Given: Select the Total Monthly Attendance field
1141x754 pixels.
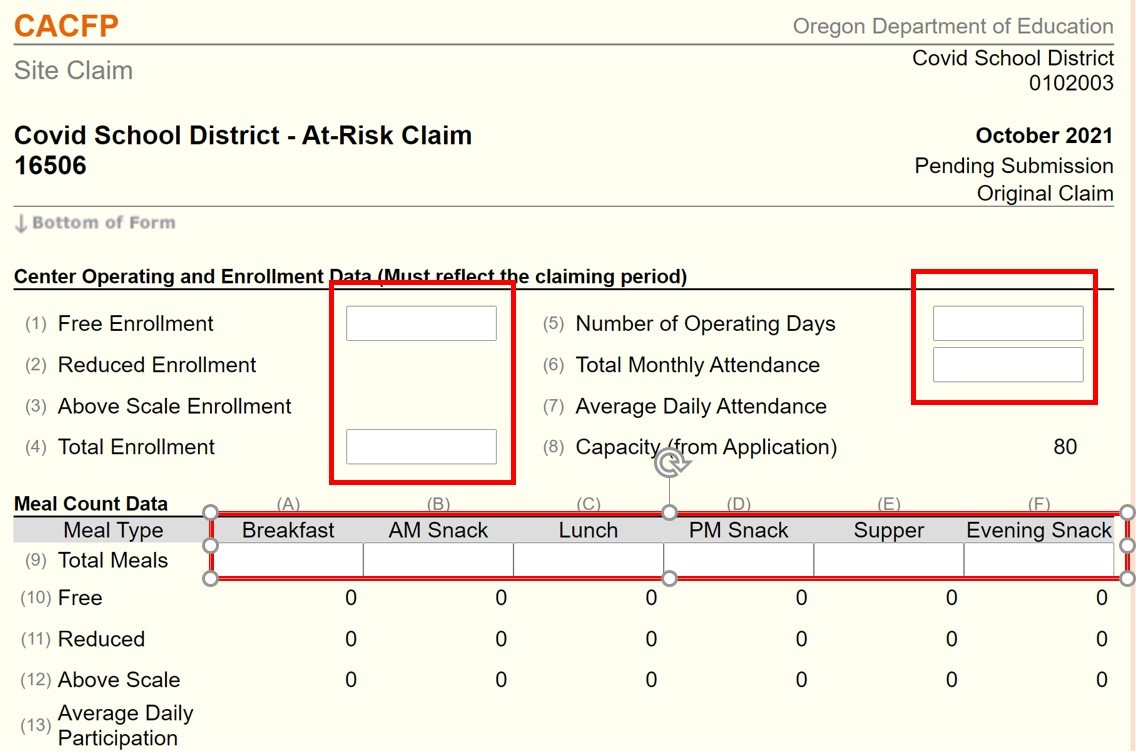Looking at the screenshot, I should [1007, 365].
